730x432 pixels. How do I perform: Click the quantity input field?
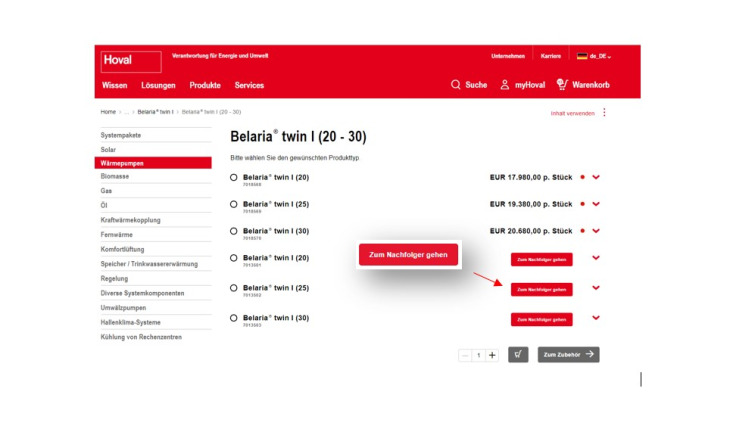pos(478,355)
